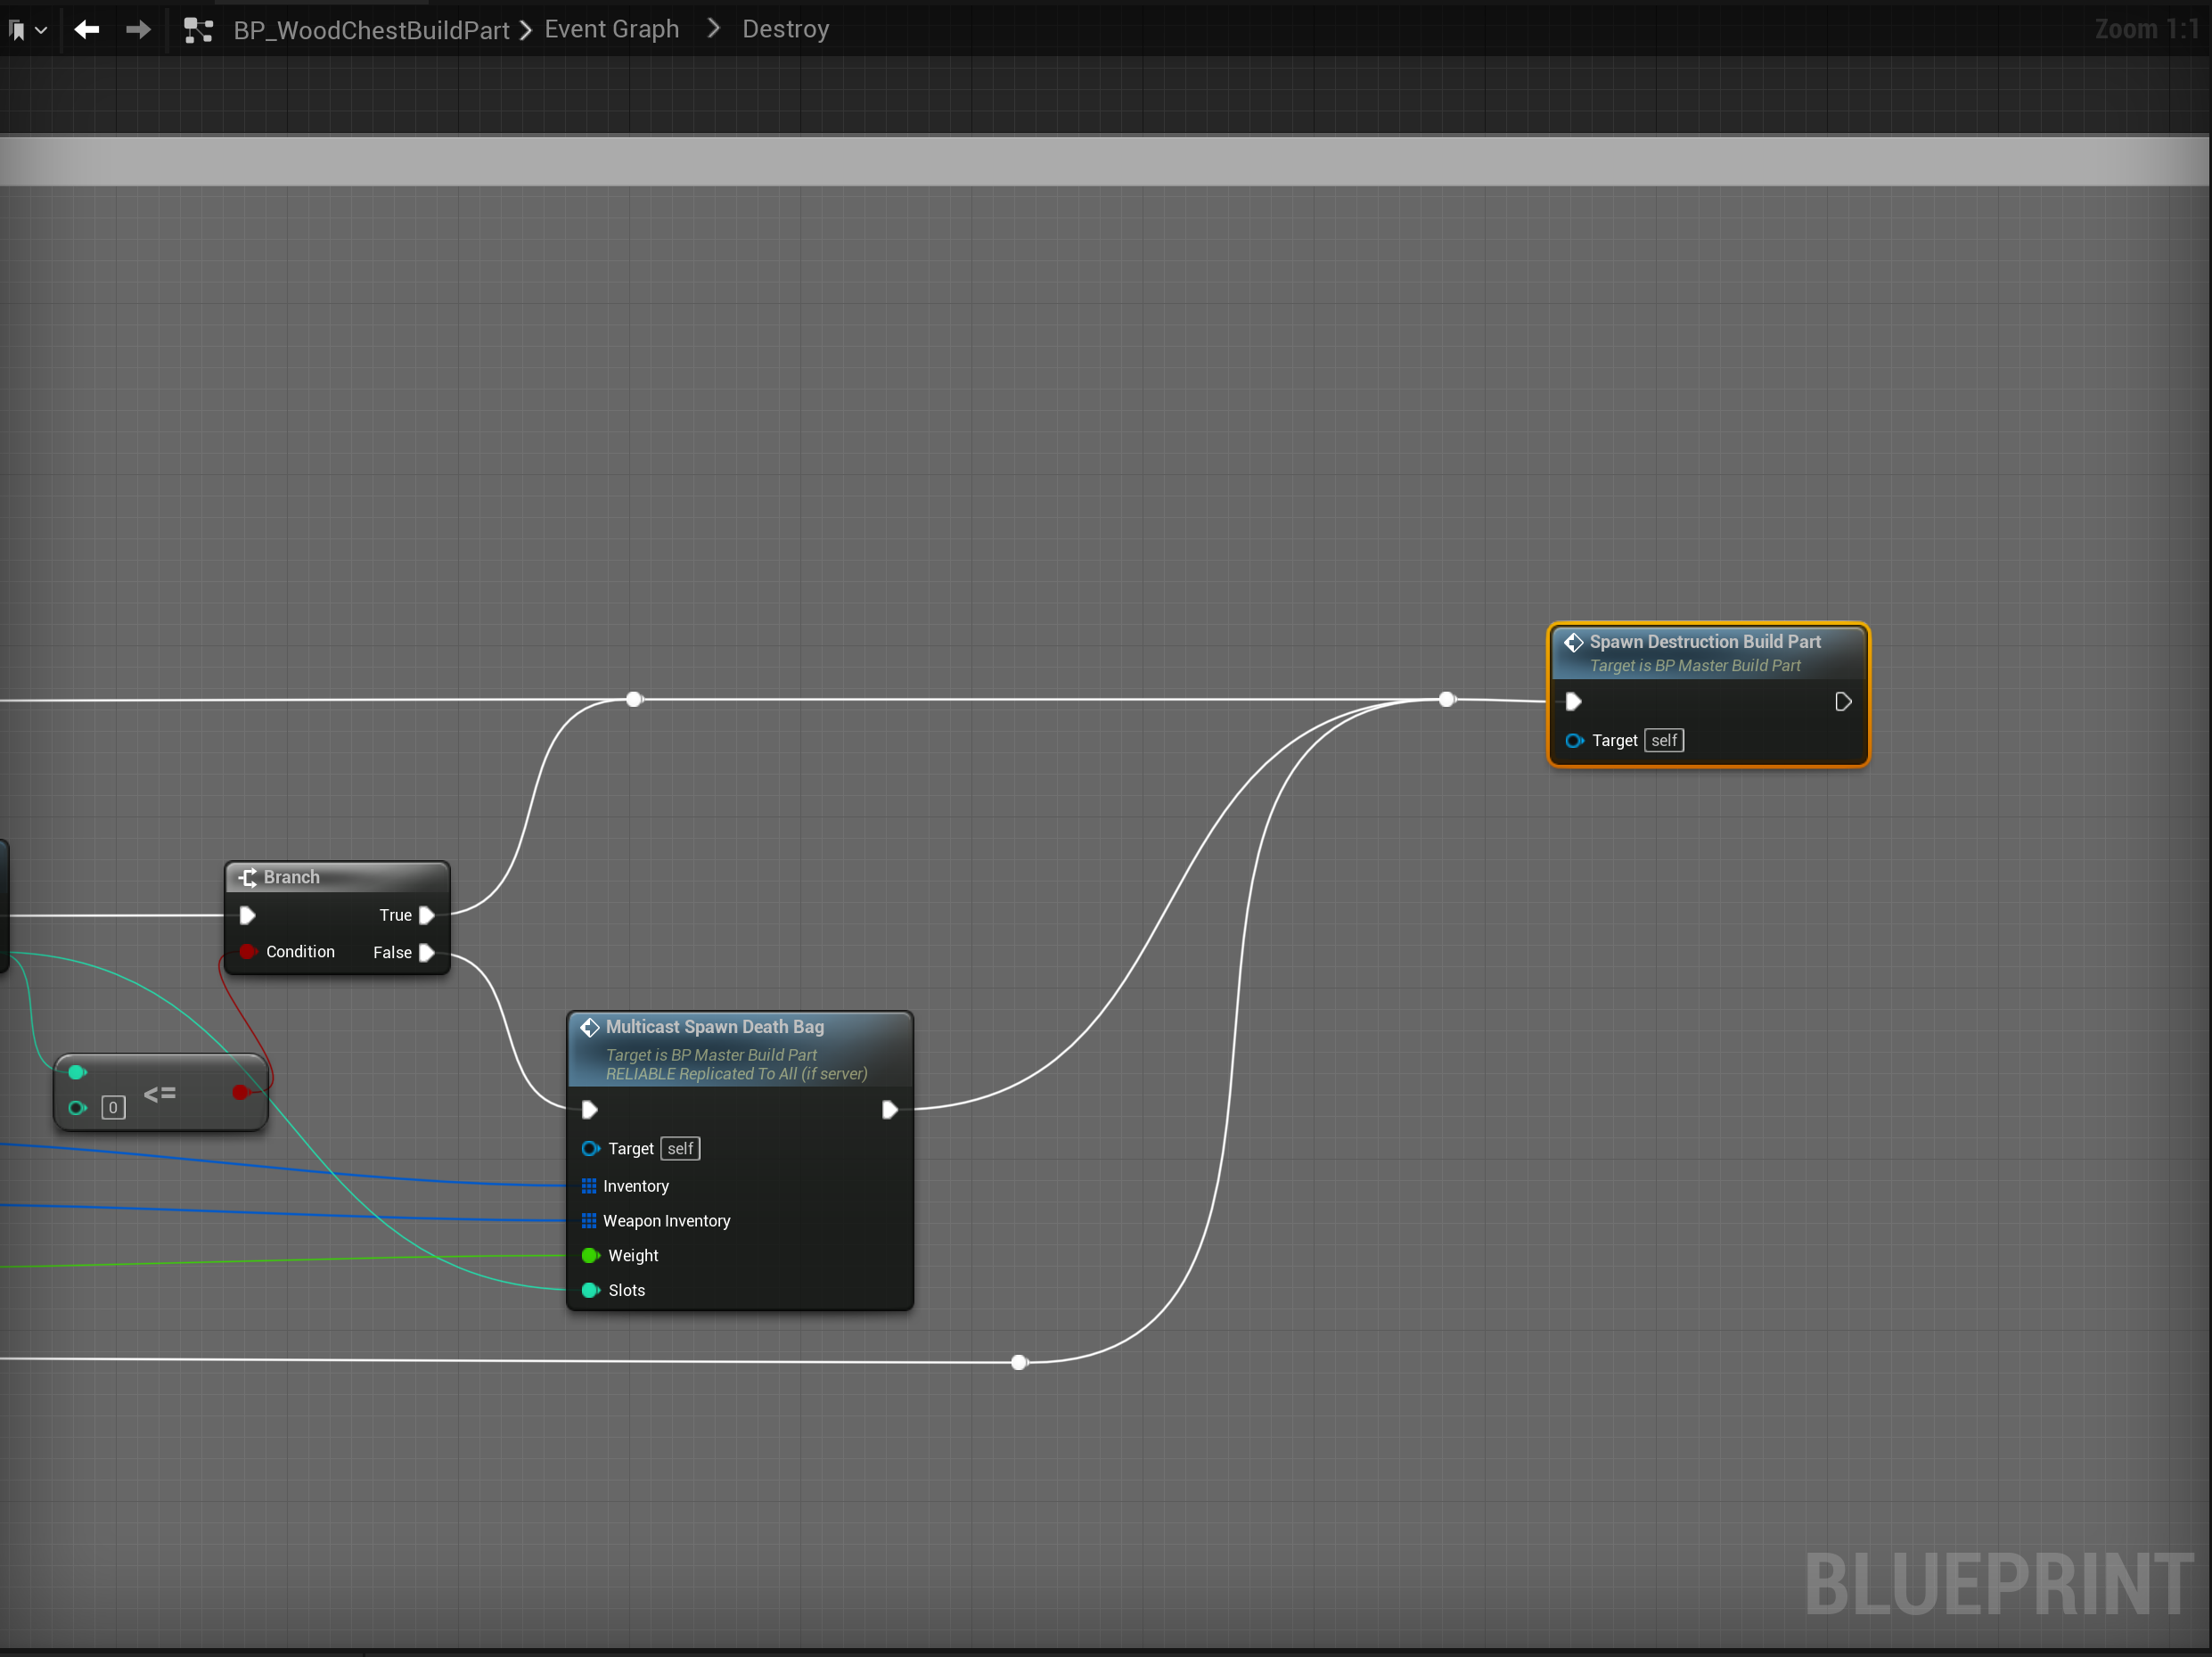Expand the chevron after Event Graph
Image resolution: width=2212 pixels, height=1657 pixels.
pyautogui.click(x=713, y=30)
